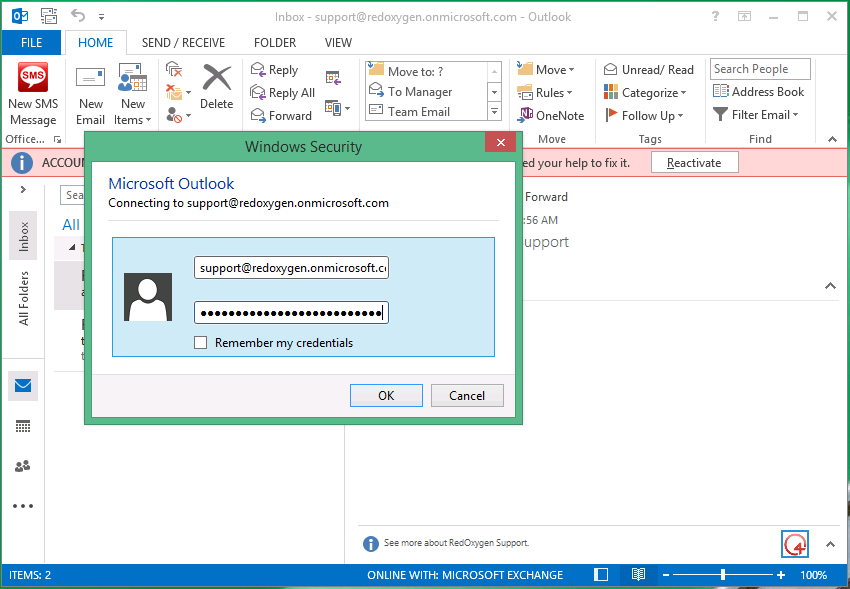850x589 pixels.
Task: Click the info icon in the account notification bar
Action: [x=22, y=163]
